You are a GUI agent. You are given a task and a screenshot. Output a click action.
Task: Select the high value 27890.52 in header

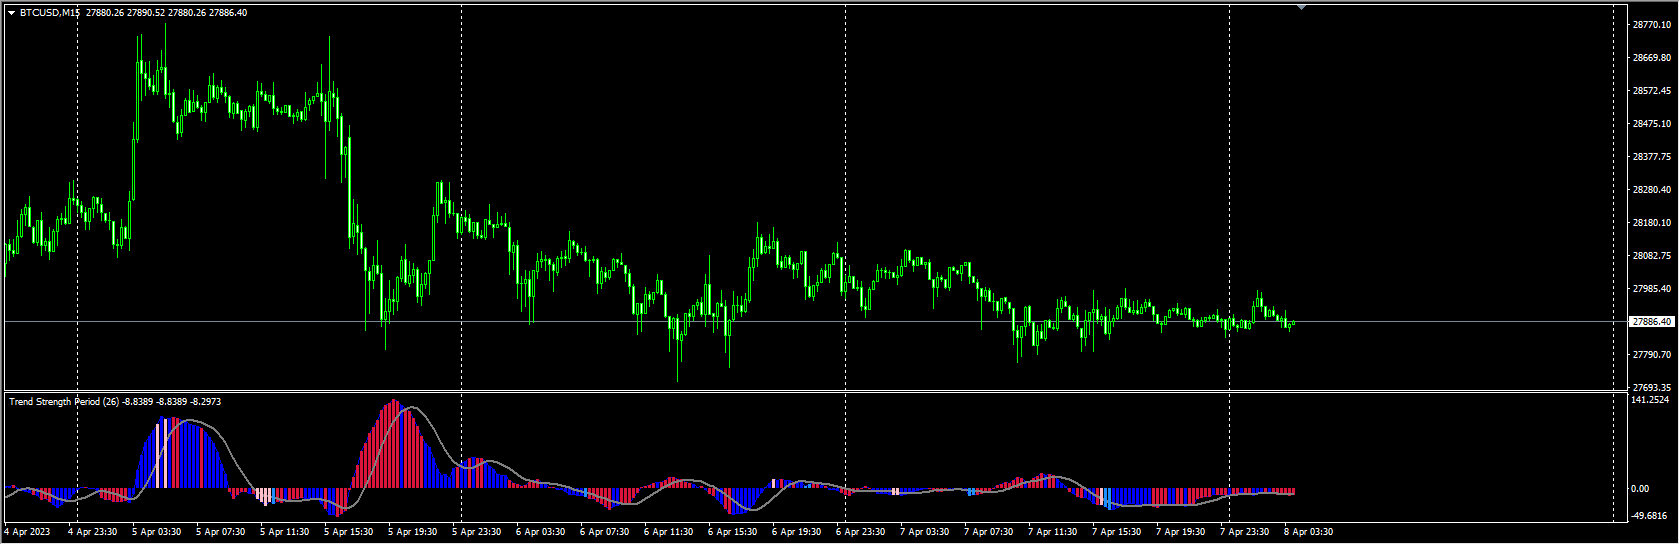point(146,13)
